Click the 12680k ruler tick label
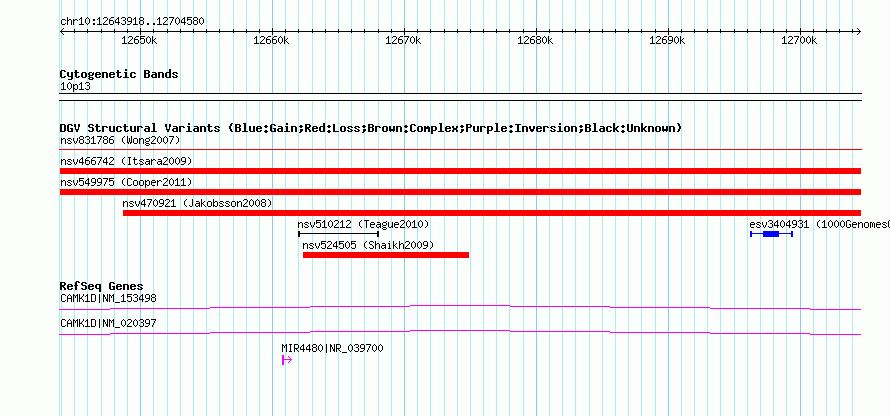 [x=536, y=40]
